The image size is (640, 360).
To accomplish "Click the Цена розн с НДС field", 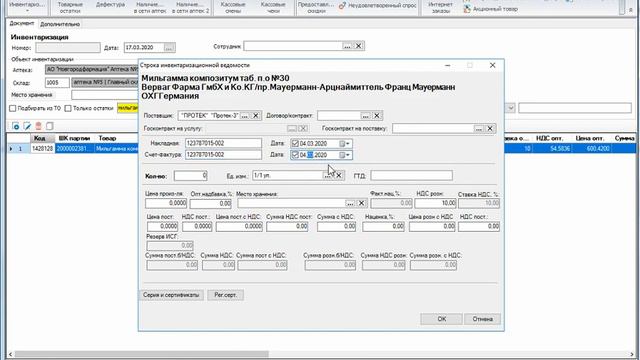I will pos(432,227).
